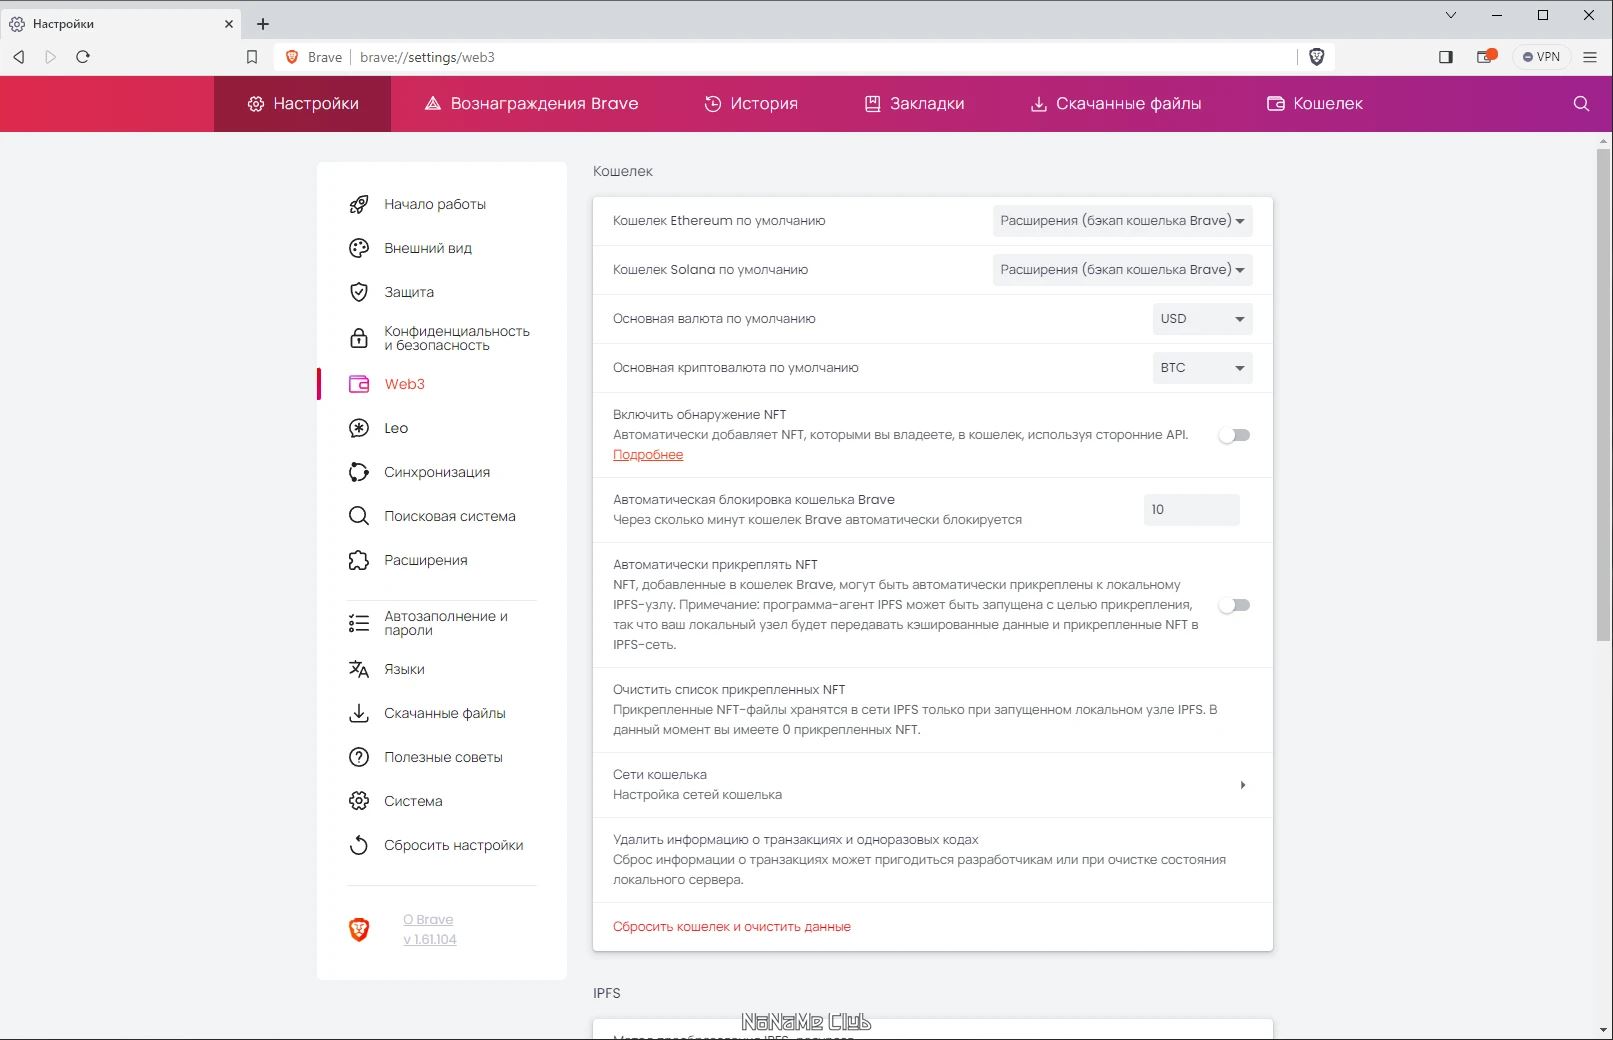1613x1040 pixels.
Task: Open the tab search chevron in title bar
Action: pos(1451,15)
